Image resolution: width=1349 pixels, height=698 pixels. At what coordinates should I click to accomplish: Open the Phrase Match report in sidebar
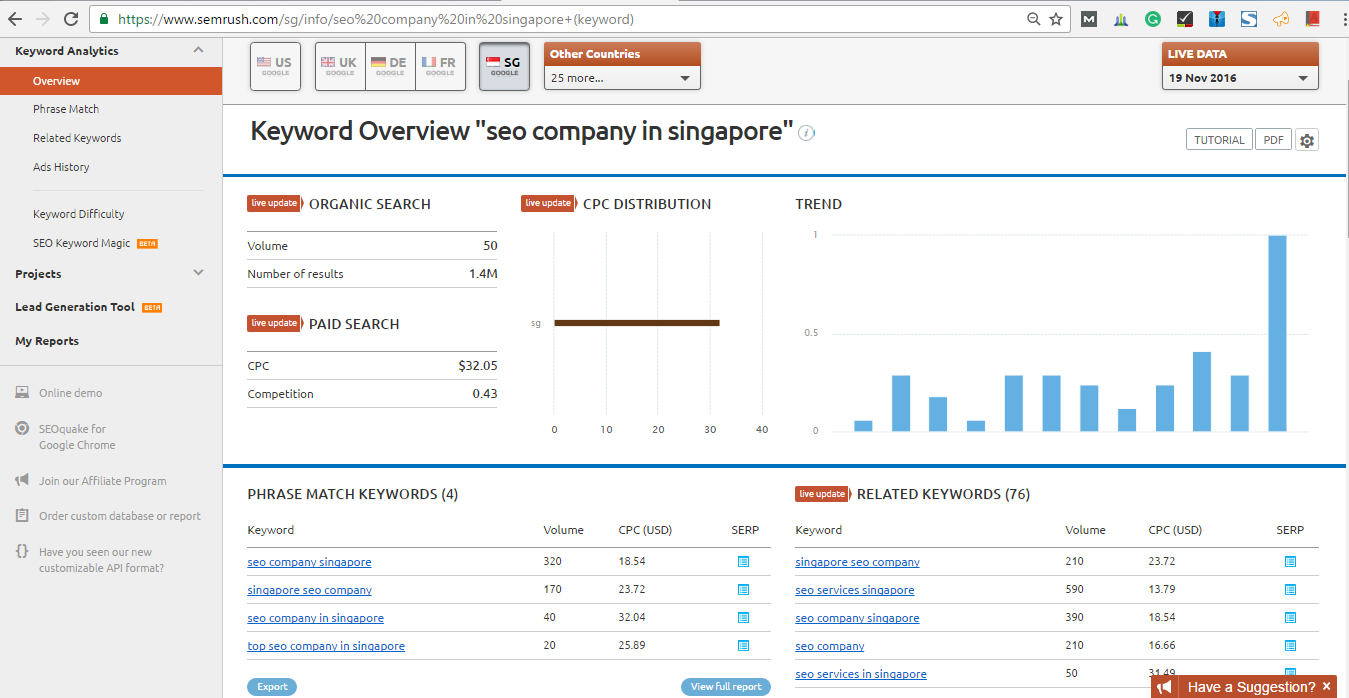pyautogui.click(x=66, y=109)
